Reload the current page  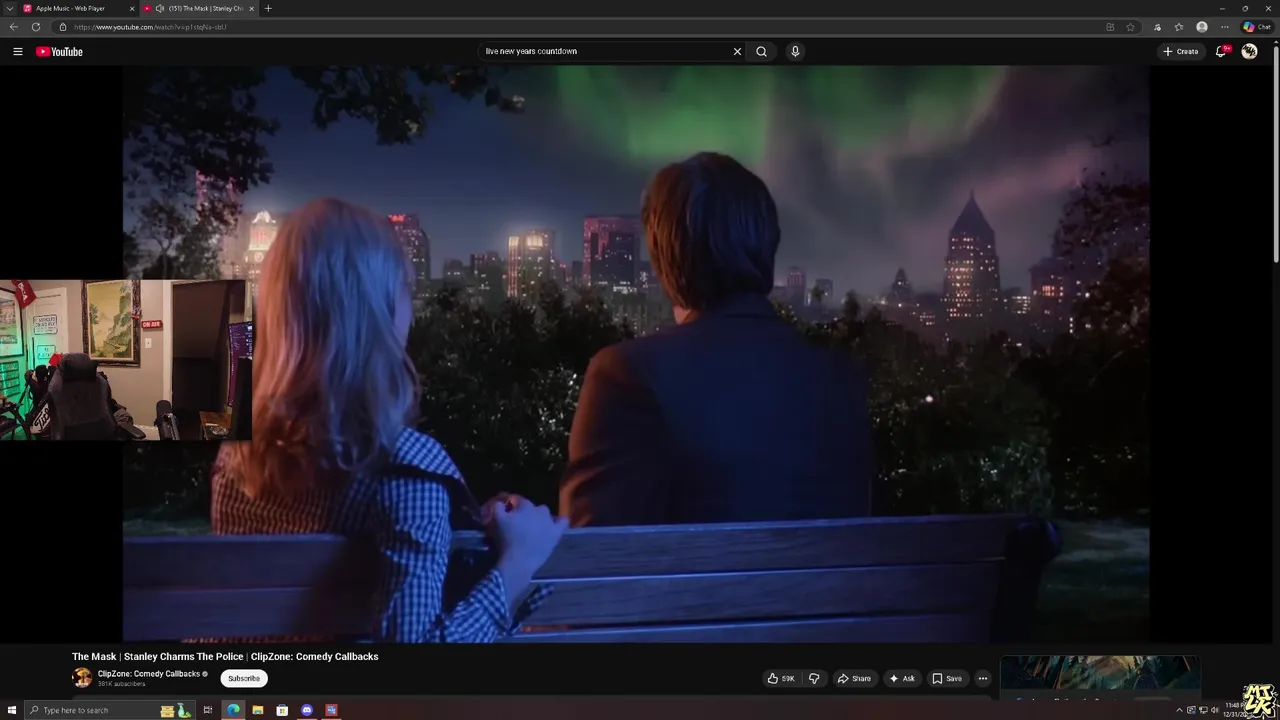click(x=36, y=27)
